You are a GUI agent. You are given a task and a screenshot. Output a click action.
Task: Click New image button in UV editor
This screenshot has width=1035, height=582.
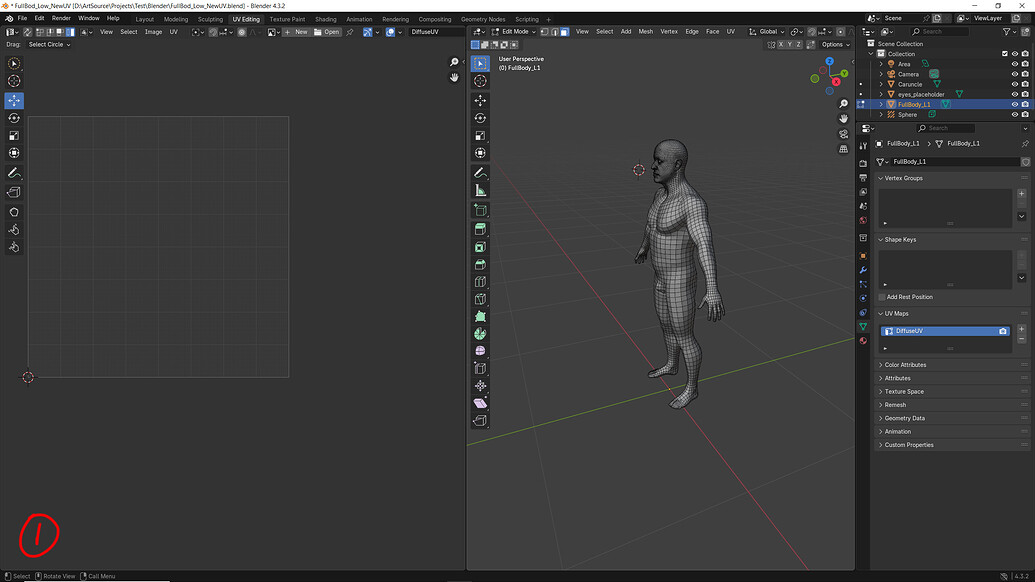pos(296,32)
